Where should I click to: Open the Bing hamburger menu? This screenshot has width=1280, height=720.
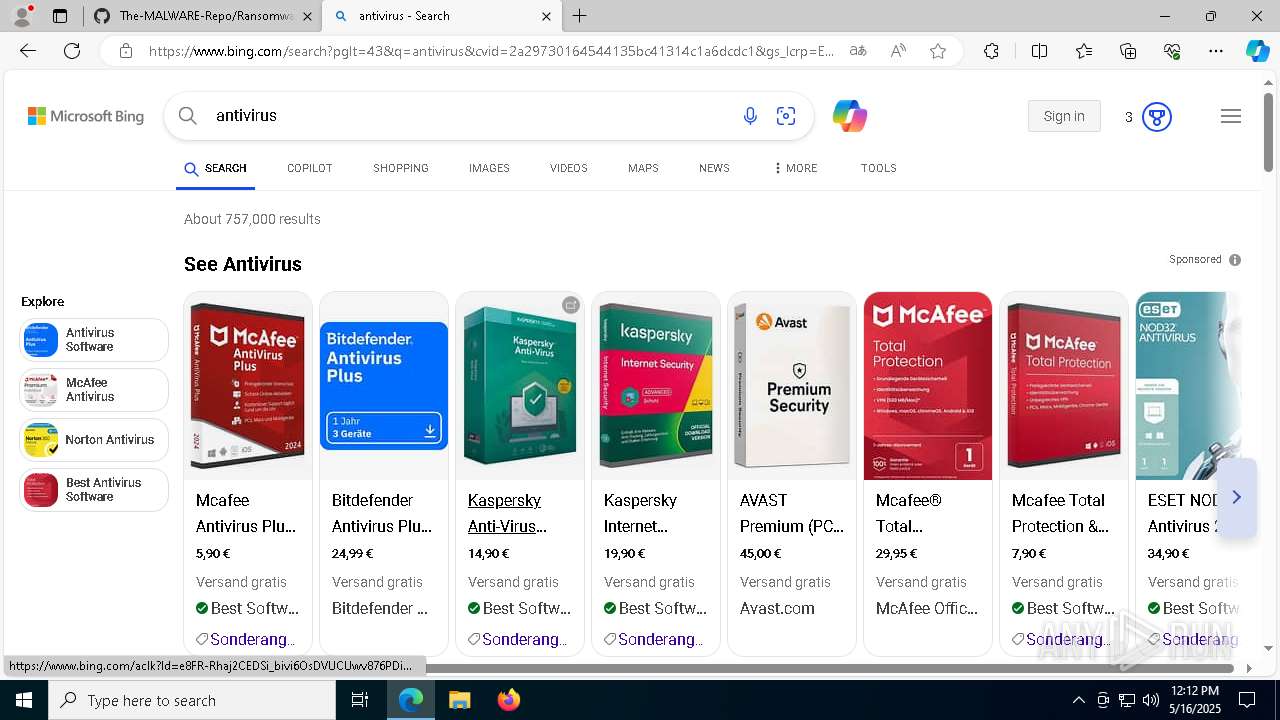pos(1231,116)
